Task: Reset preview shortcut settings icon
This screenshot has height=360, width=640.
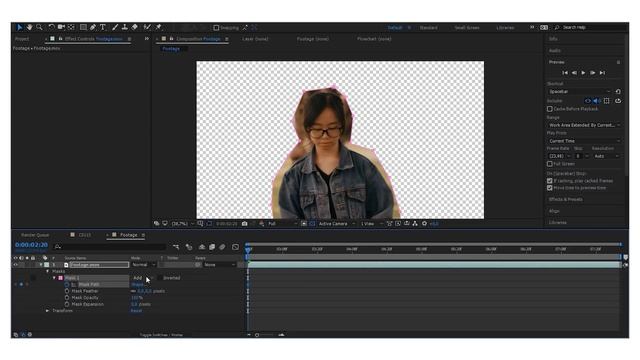Action: coord(618,91)
